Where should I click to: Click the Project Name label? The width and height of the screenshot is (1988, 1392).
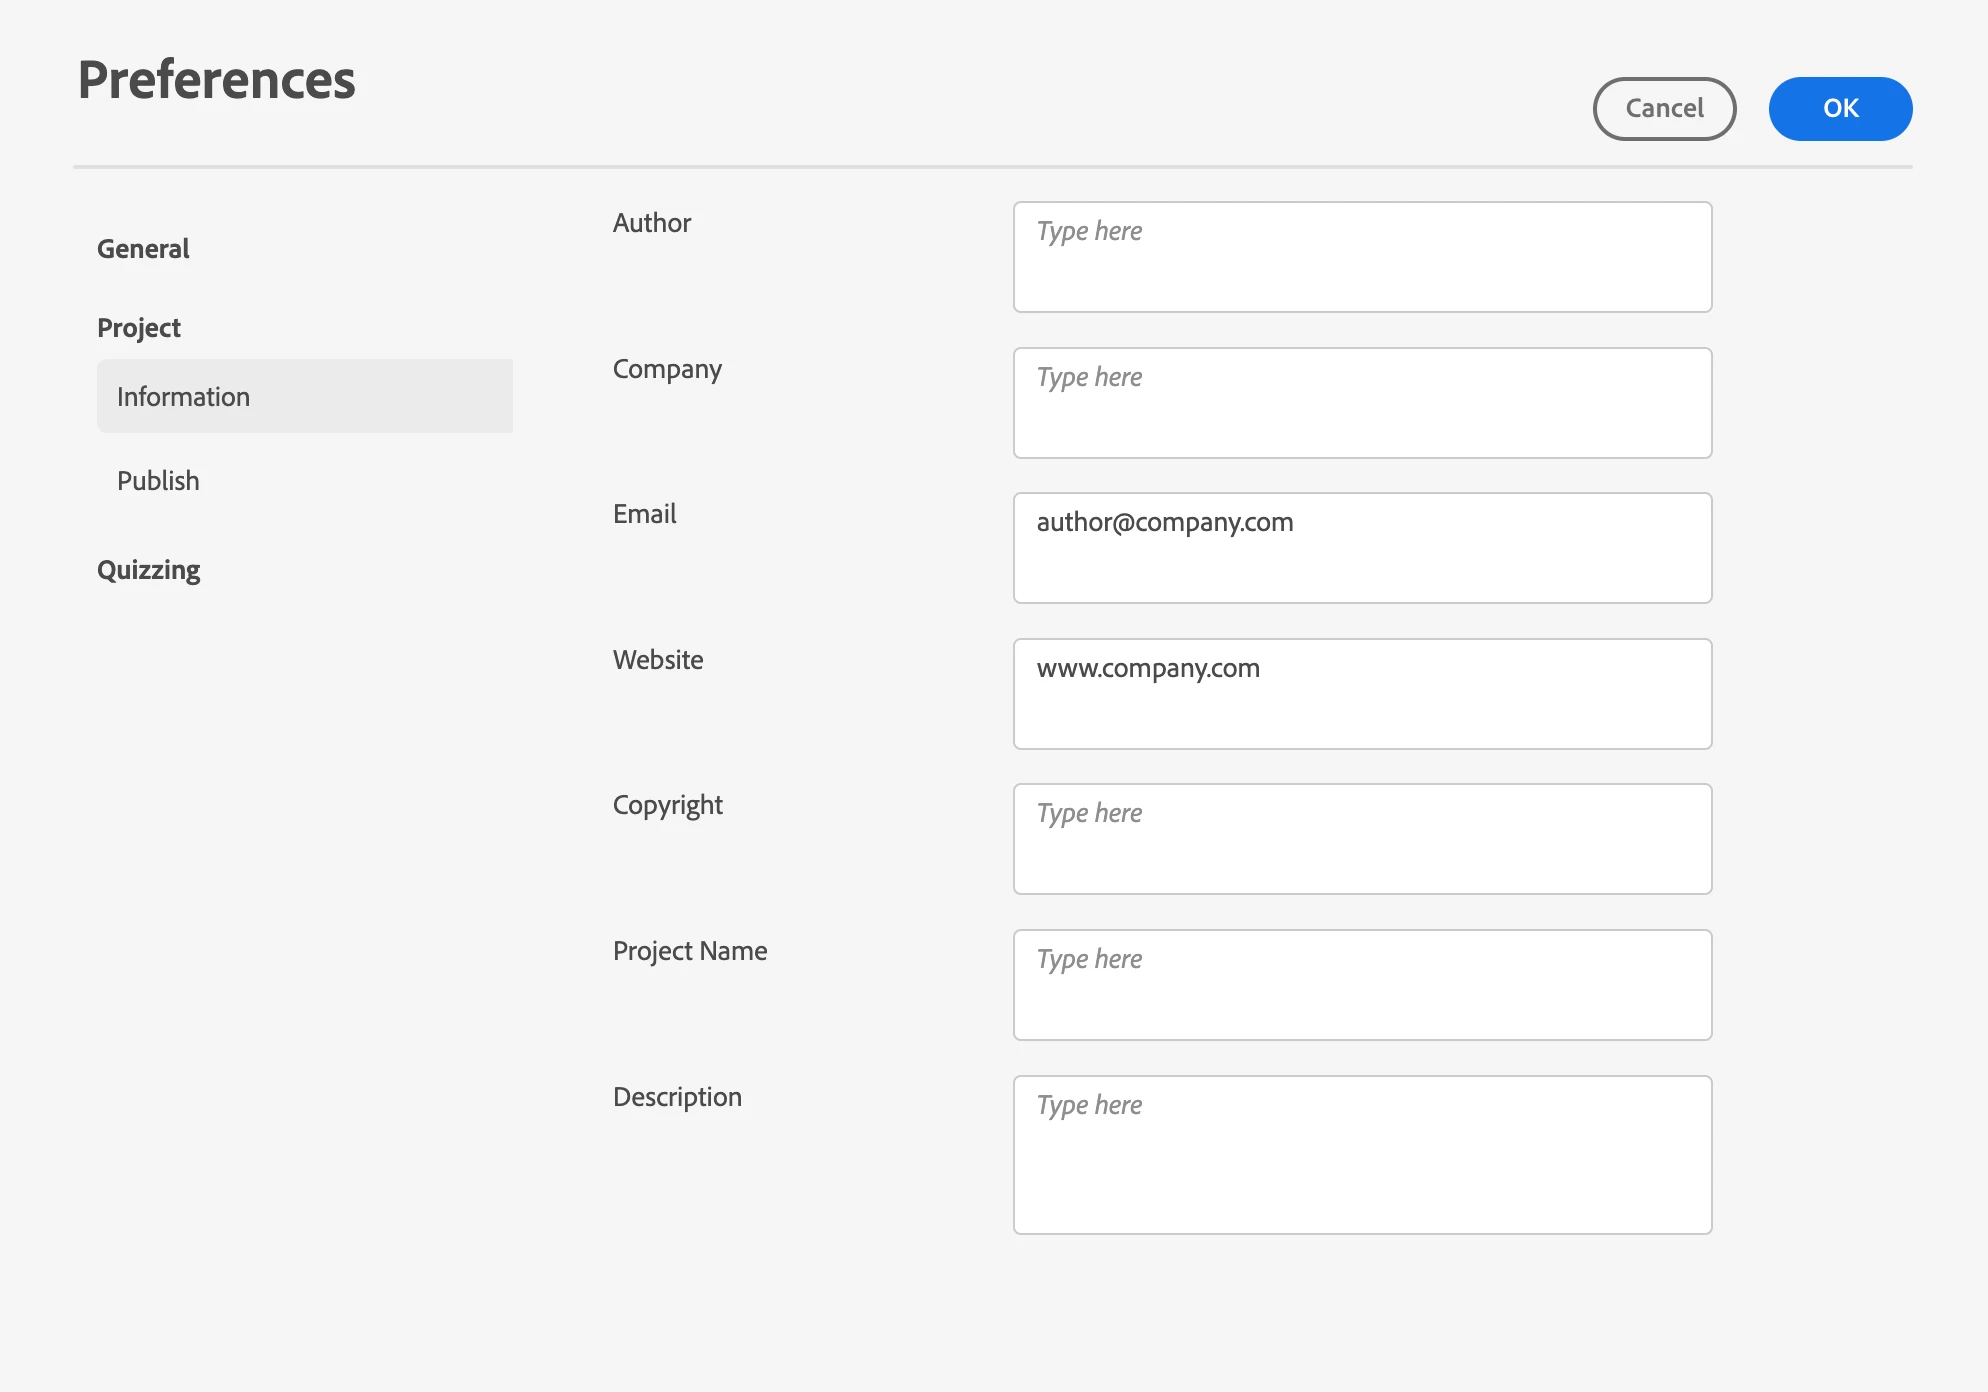point(690,951)
